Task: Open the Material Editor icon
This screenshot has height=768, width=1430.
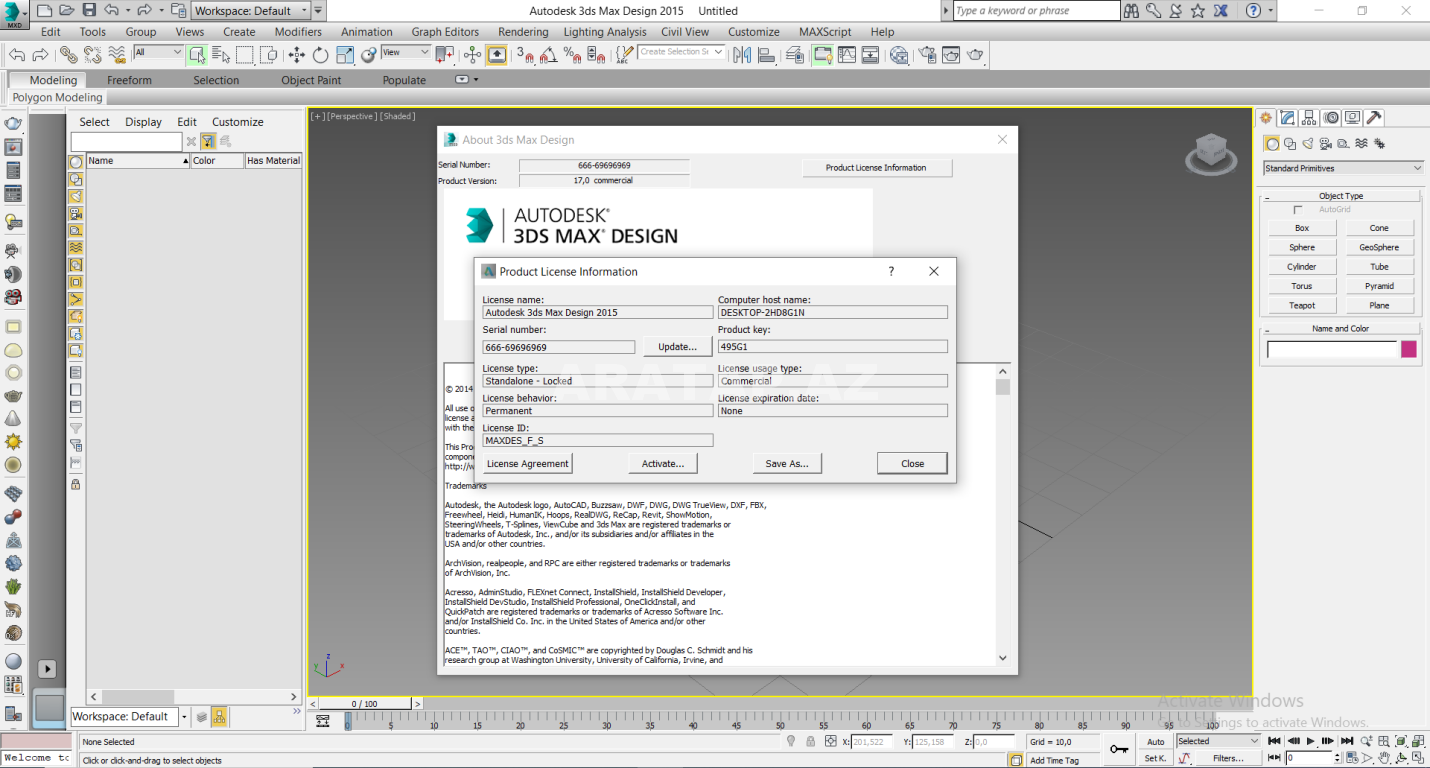Action: click(x=899, y=54)
